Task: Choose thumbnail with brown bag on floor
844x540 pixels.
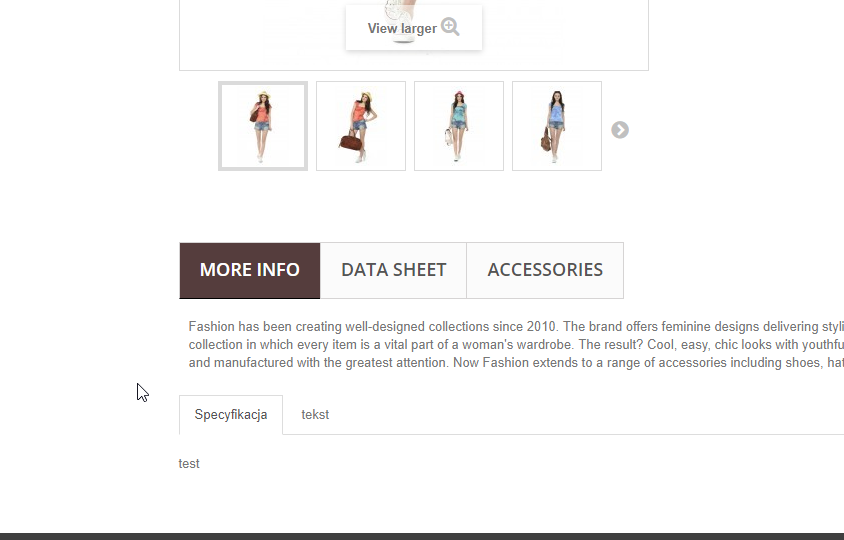Action: [361, 126]
